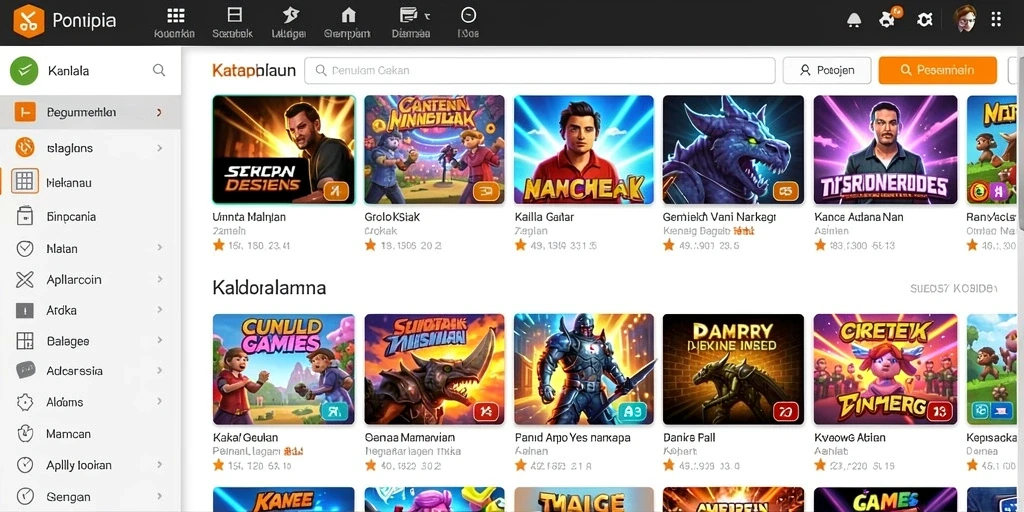
Task: Click the circular clock icon in top bar
Action: pos(468,16)
